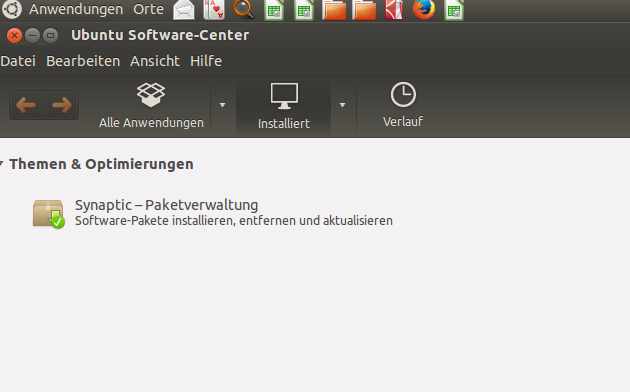
Task: Select Synaptic – Paketverwaltung entry
Action: coord(166,205)
